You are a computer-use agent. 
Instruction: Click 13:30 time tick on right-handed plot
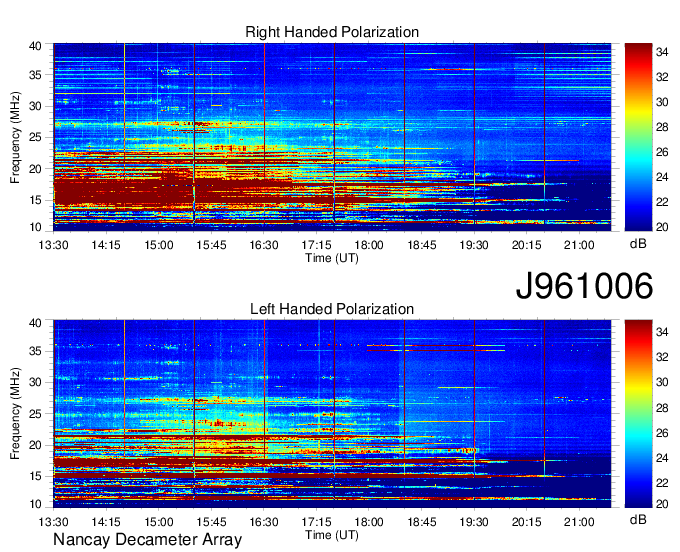tap(53, 245)
